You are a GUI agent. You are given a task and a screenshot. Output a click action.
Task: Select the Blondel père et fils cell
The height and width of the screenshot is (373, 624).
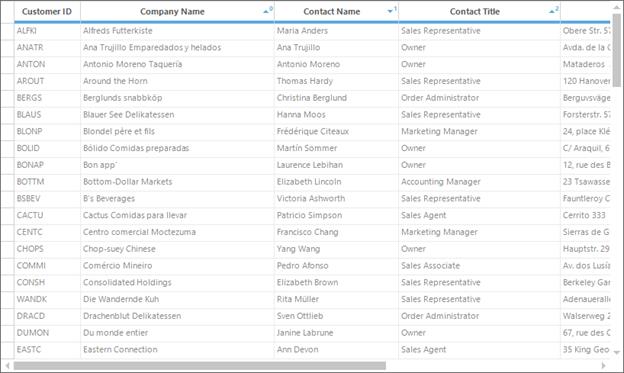[x=177, y=131]
